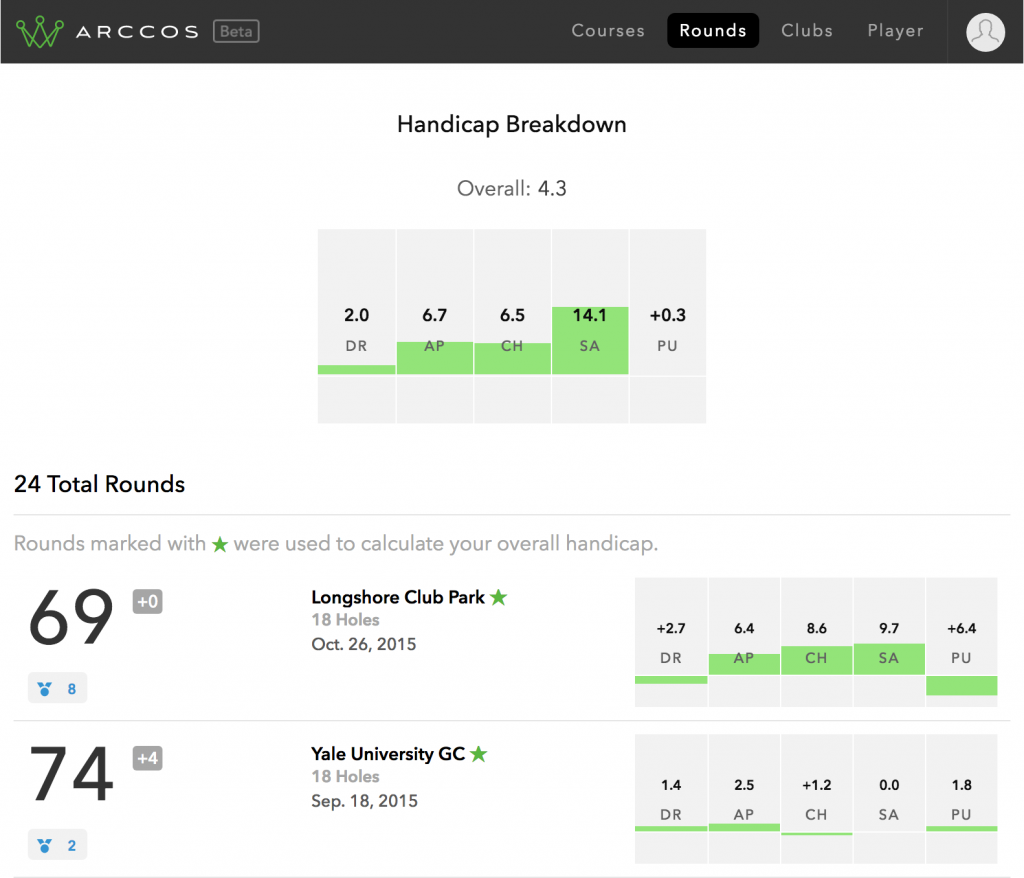Click Longshore AP 6.4 column
Viewport: 1024px width, 878px height.
(744, 642)
